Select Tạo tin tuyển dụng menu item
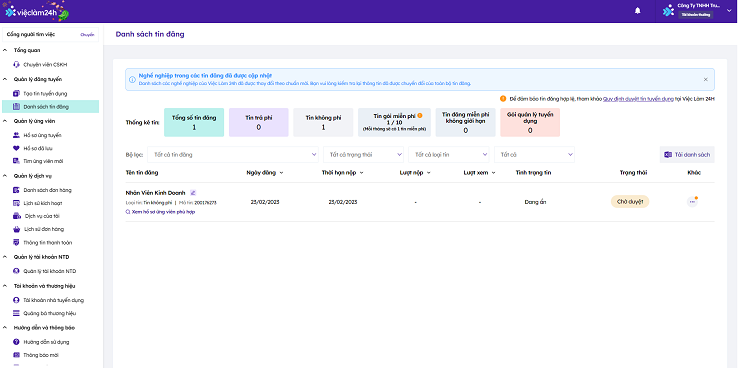This screenshot has width=740, height=368. pyautogui.click(x=45, y=93)
